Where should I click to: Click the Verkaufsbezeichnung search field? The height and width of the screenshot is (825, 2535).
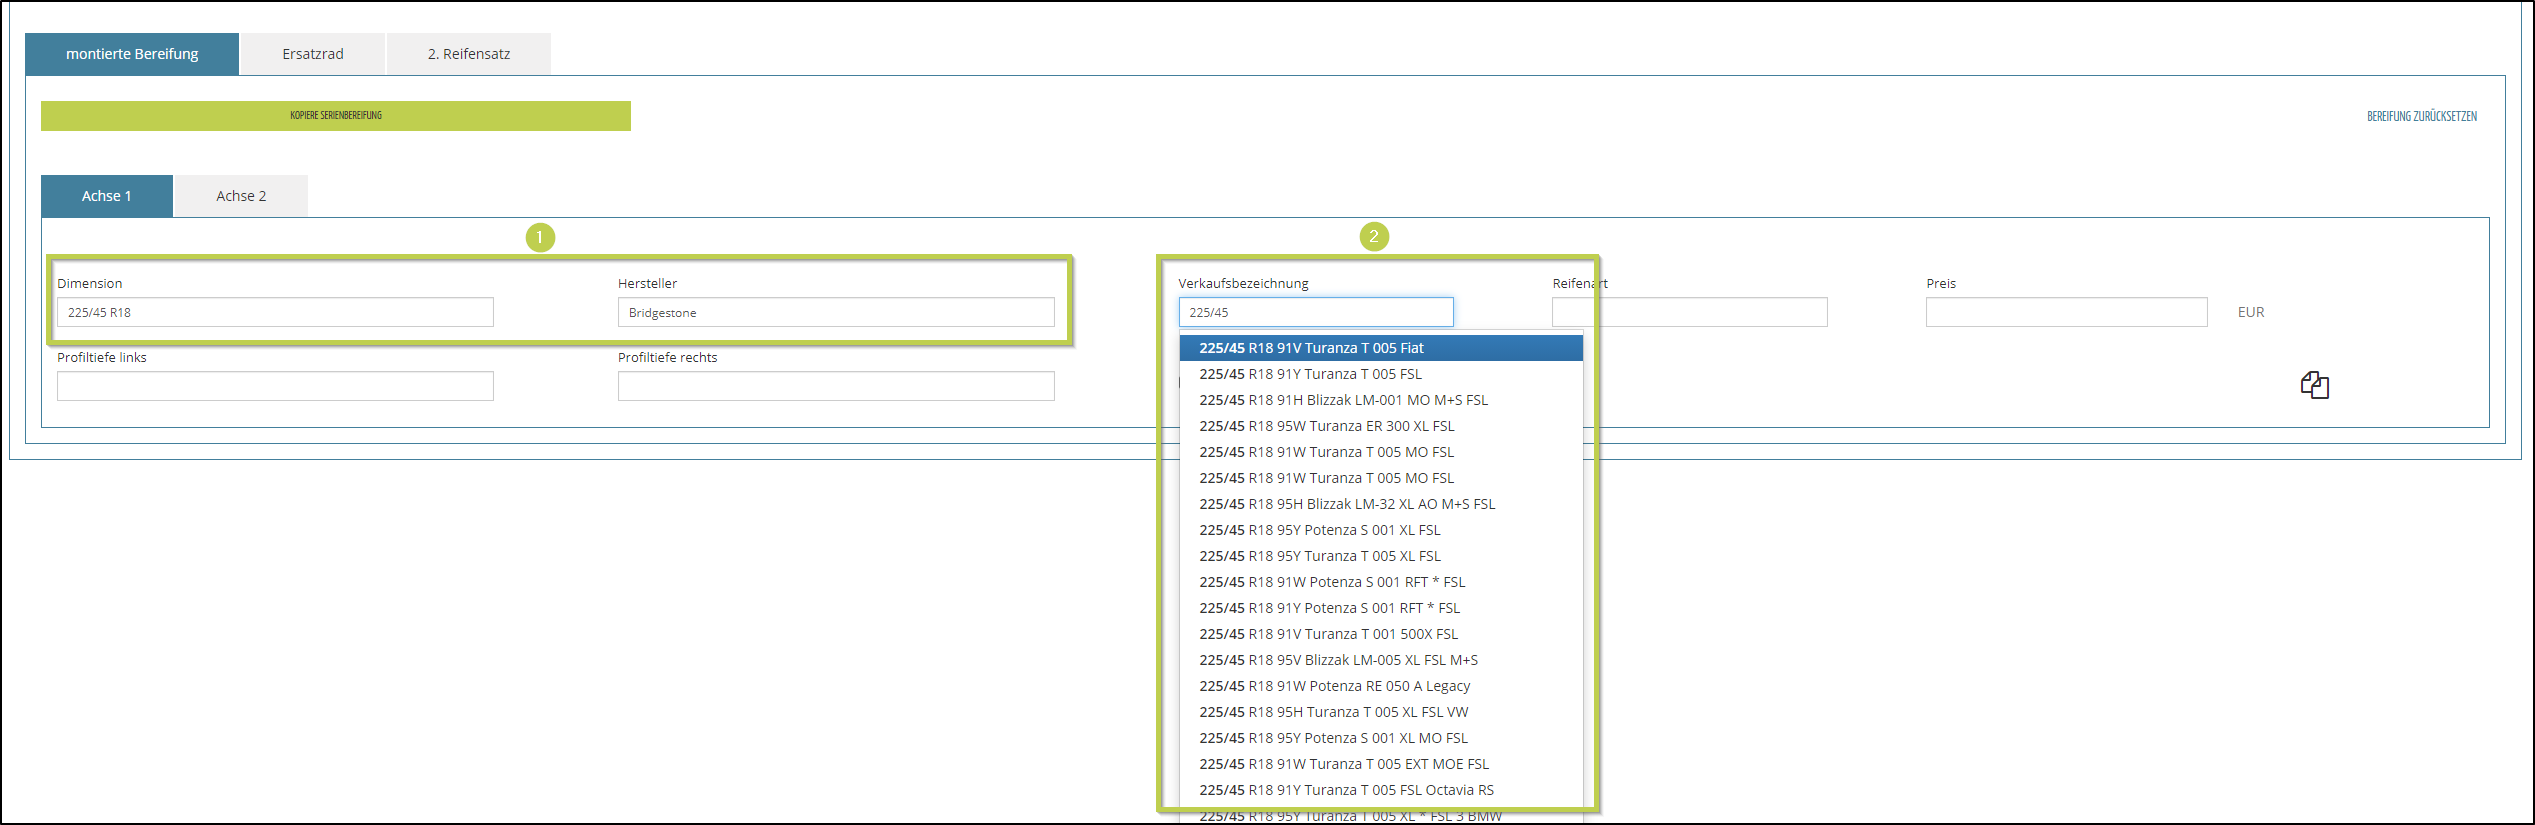[1315, 312]
